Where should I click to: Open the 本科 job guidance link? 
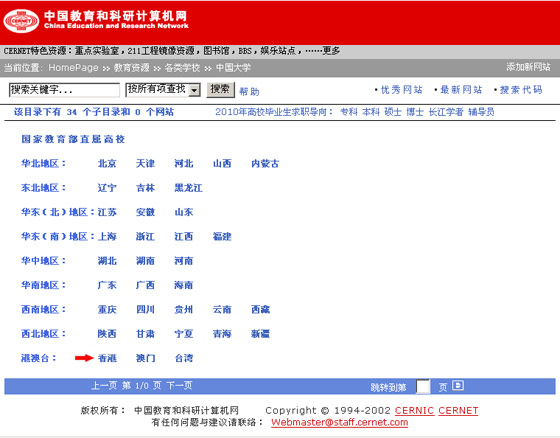click(371, 112)
